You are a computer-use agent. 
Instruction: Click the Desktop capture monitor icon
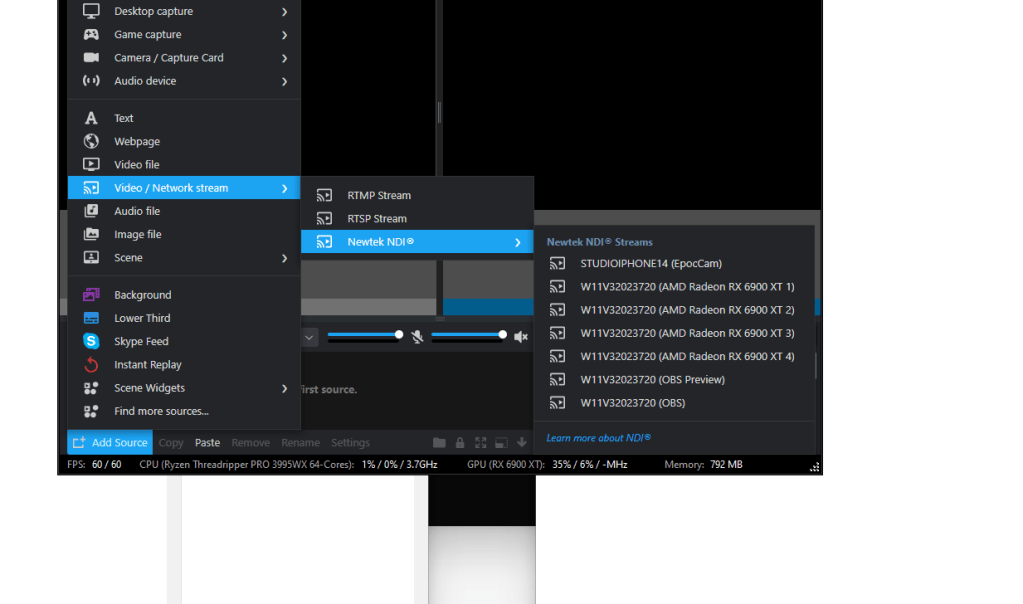click(91, 11)
